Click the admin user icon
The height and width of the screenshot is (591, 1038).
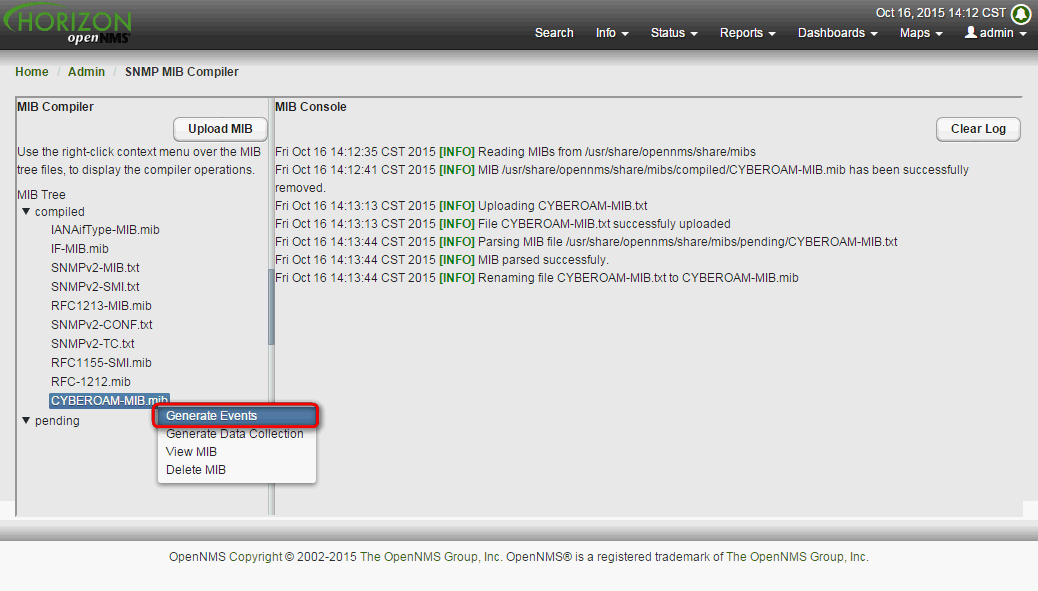tap(970, 32)
